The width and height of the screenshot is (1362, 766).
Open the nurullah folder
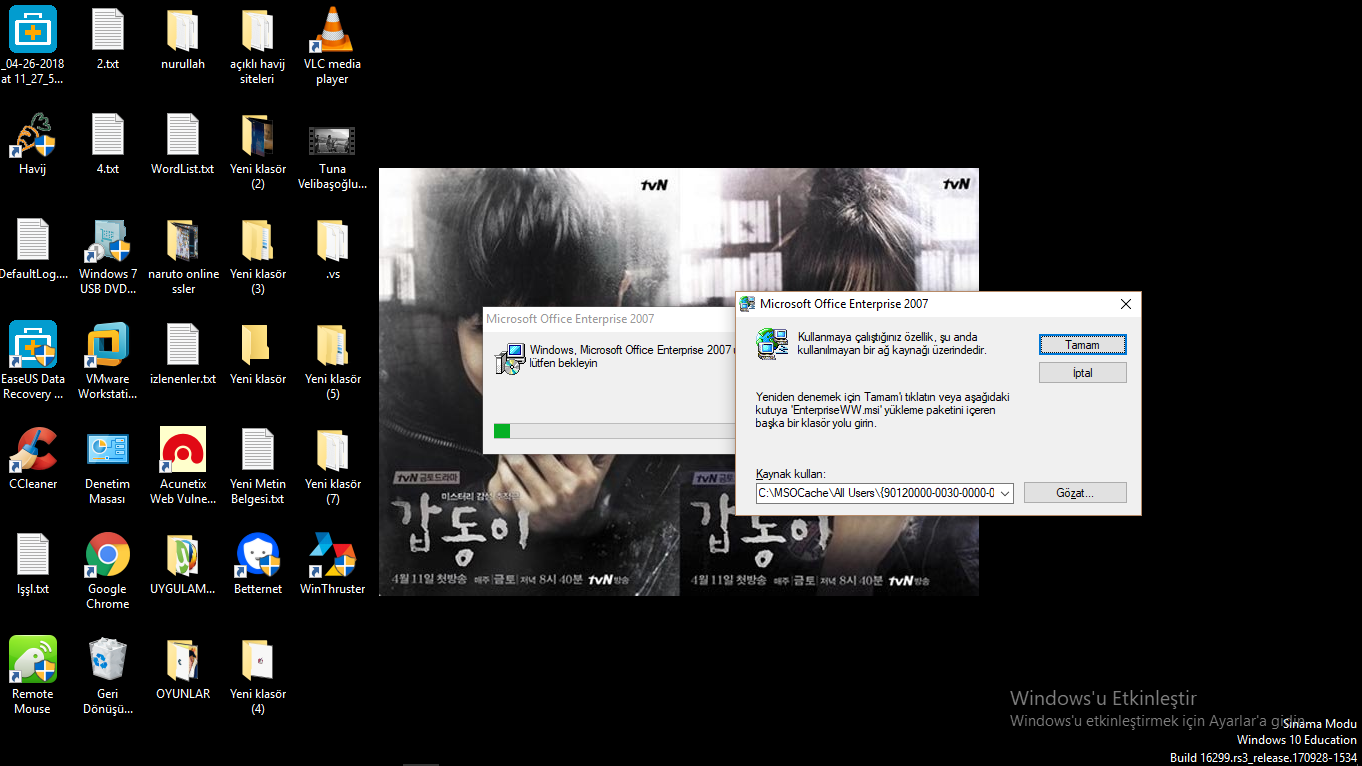(183, 40)
